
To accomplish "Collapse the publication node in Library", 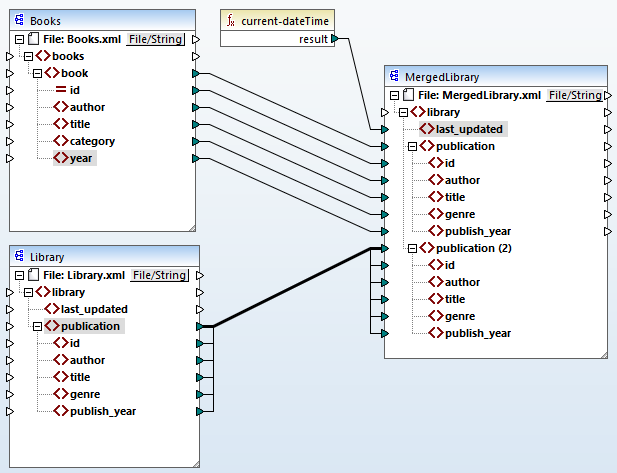I will (38, 326).
